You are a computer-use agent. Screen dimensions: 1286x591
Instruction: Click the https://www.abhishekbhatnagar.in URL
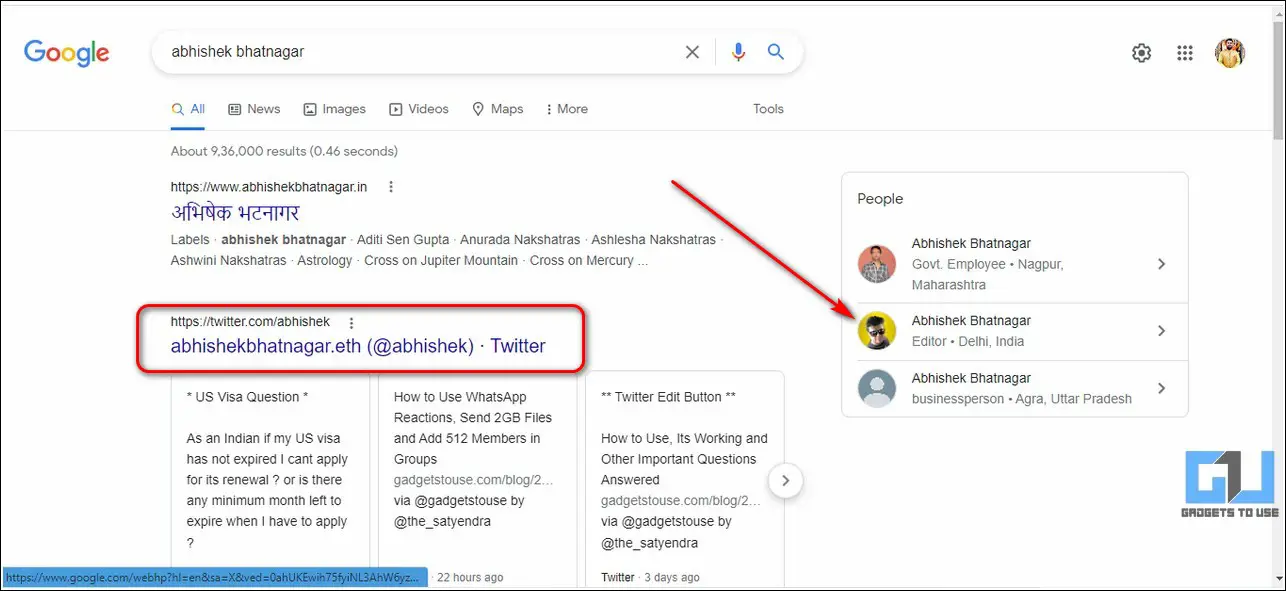tap(269, 187)
